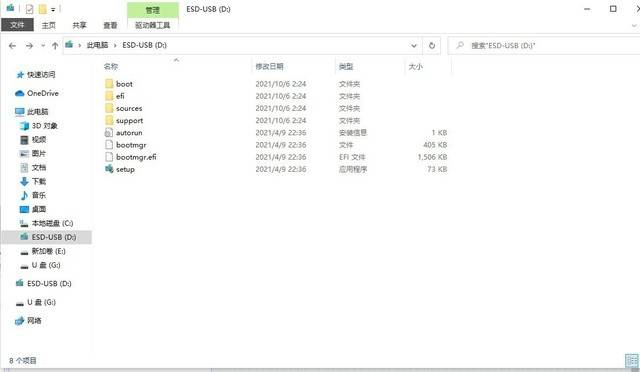Open the address bar history dropdown
The image size is (640, 372).
coord(414,46)
